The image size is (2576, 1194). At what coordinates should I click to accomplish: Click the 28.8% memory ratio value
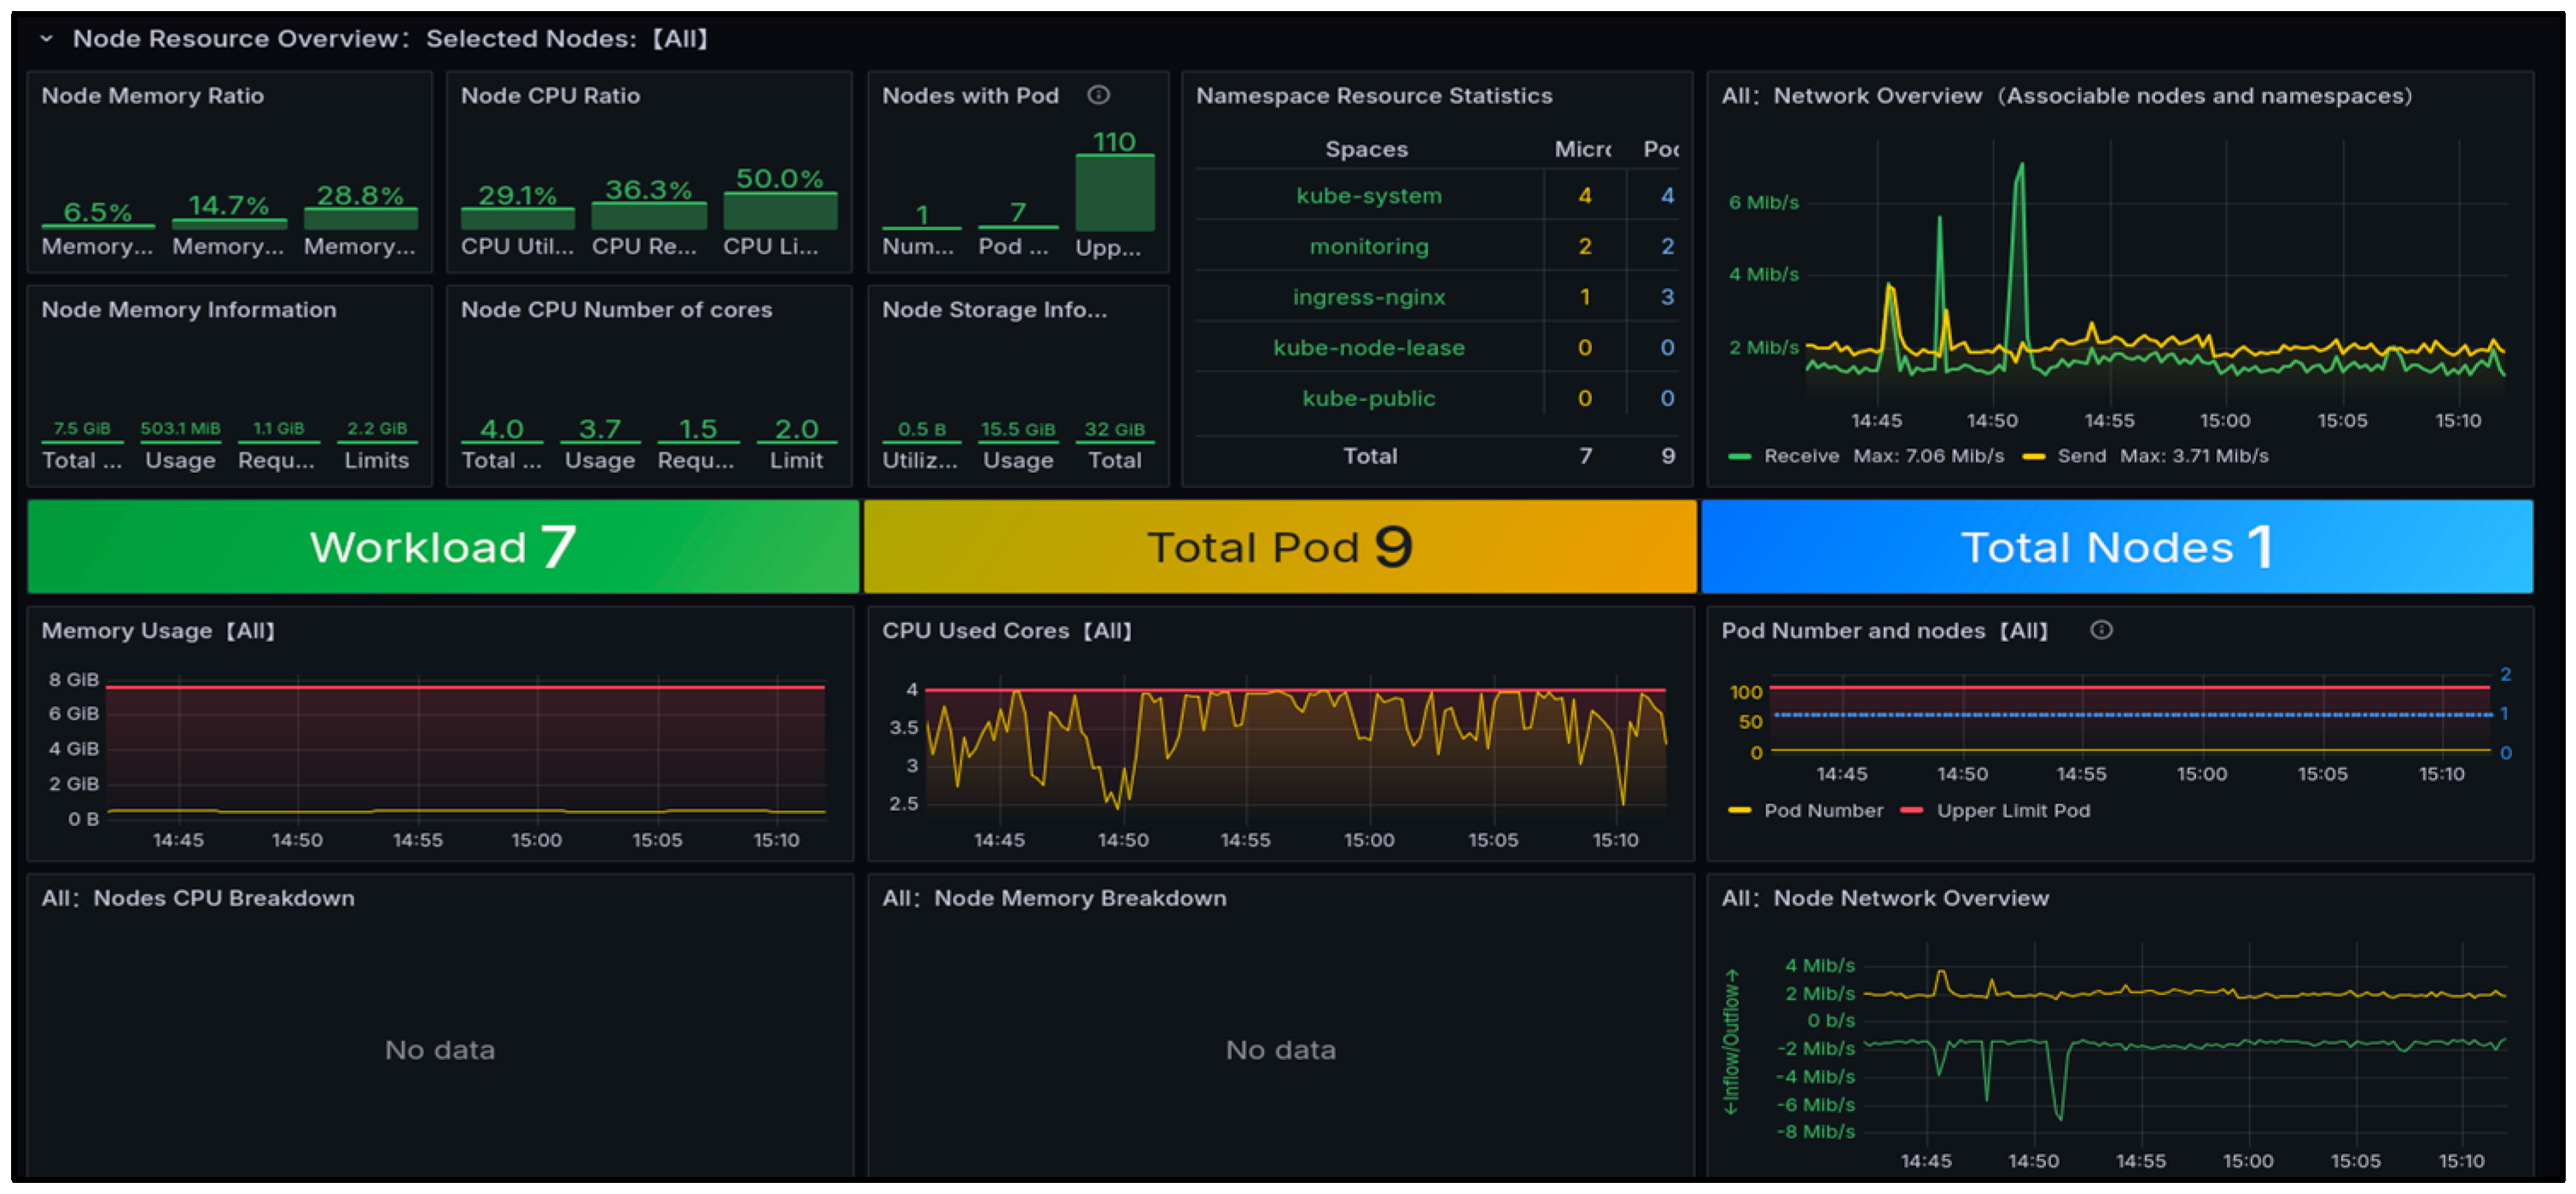pyautogui.click(x=360, y=196)
